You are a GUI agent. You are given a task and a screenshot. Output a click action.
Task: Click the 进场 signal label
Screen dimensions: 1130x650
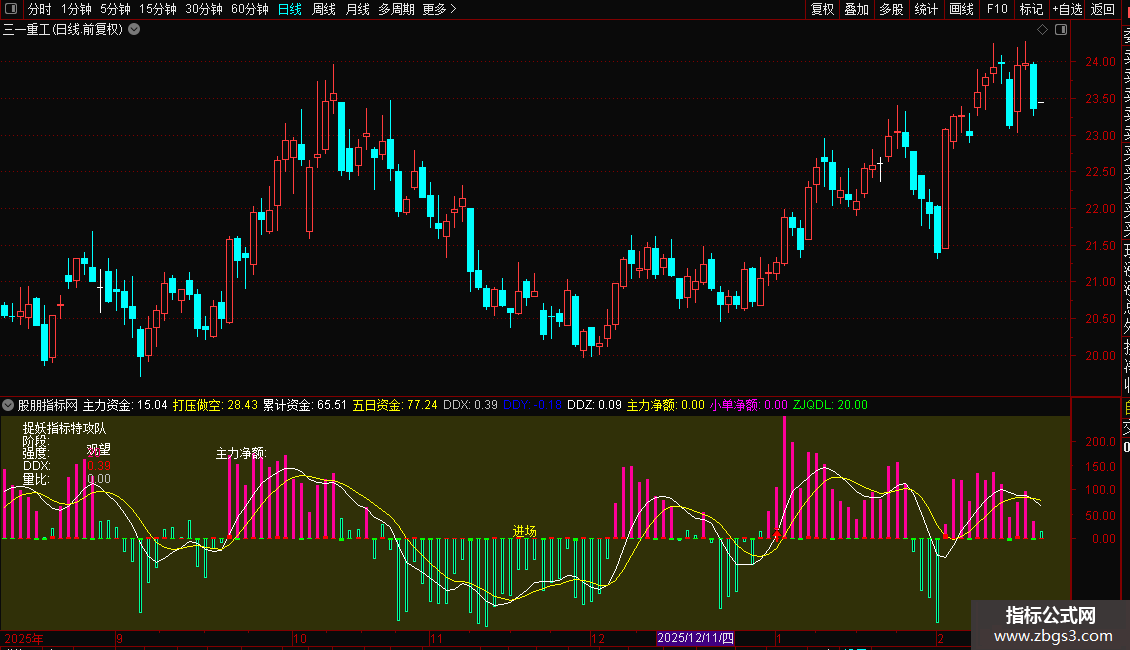[x=525, y=531]
